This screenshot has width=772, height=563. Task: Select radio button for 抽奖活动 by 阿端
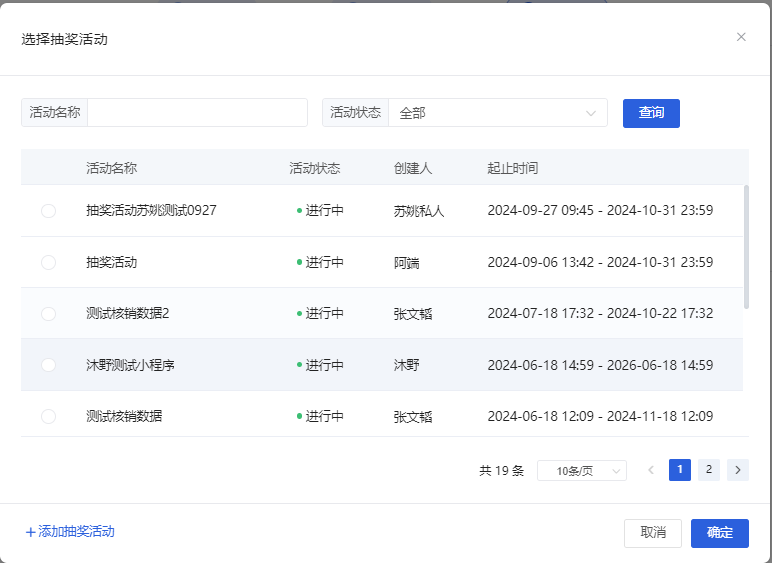coord(48,262)
